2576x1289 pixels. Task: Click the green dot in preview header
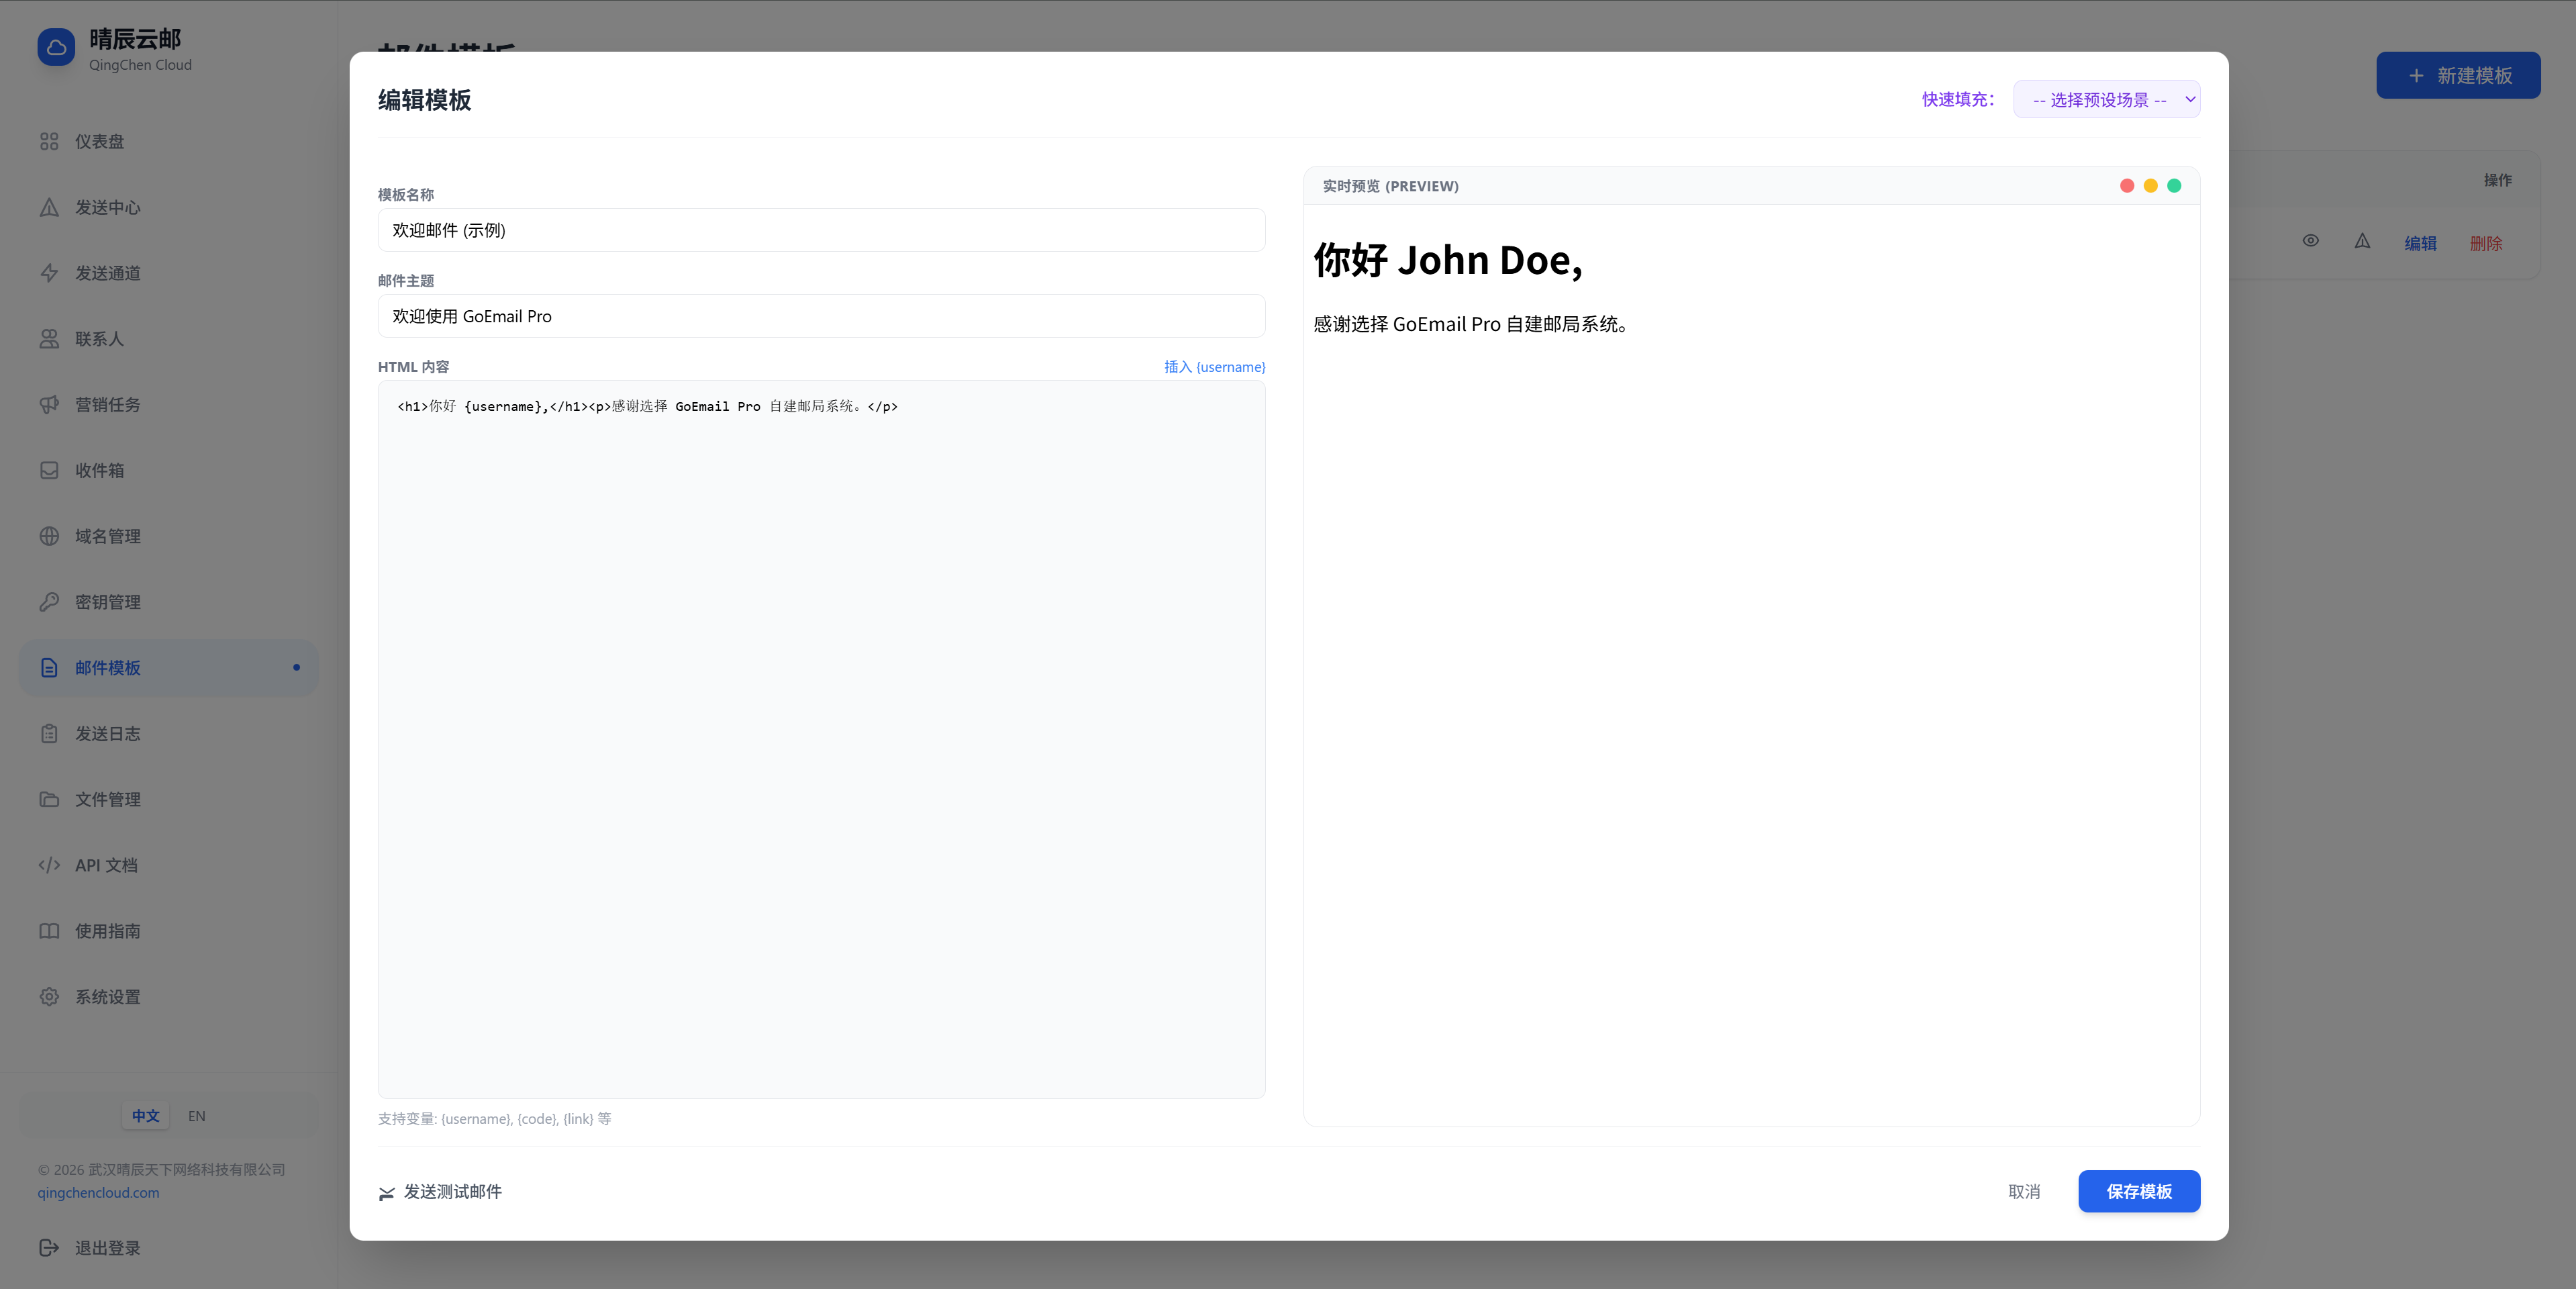(x=2174, y=186)
